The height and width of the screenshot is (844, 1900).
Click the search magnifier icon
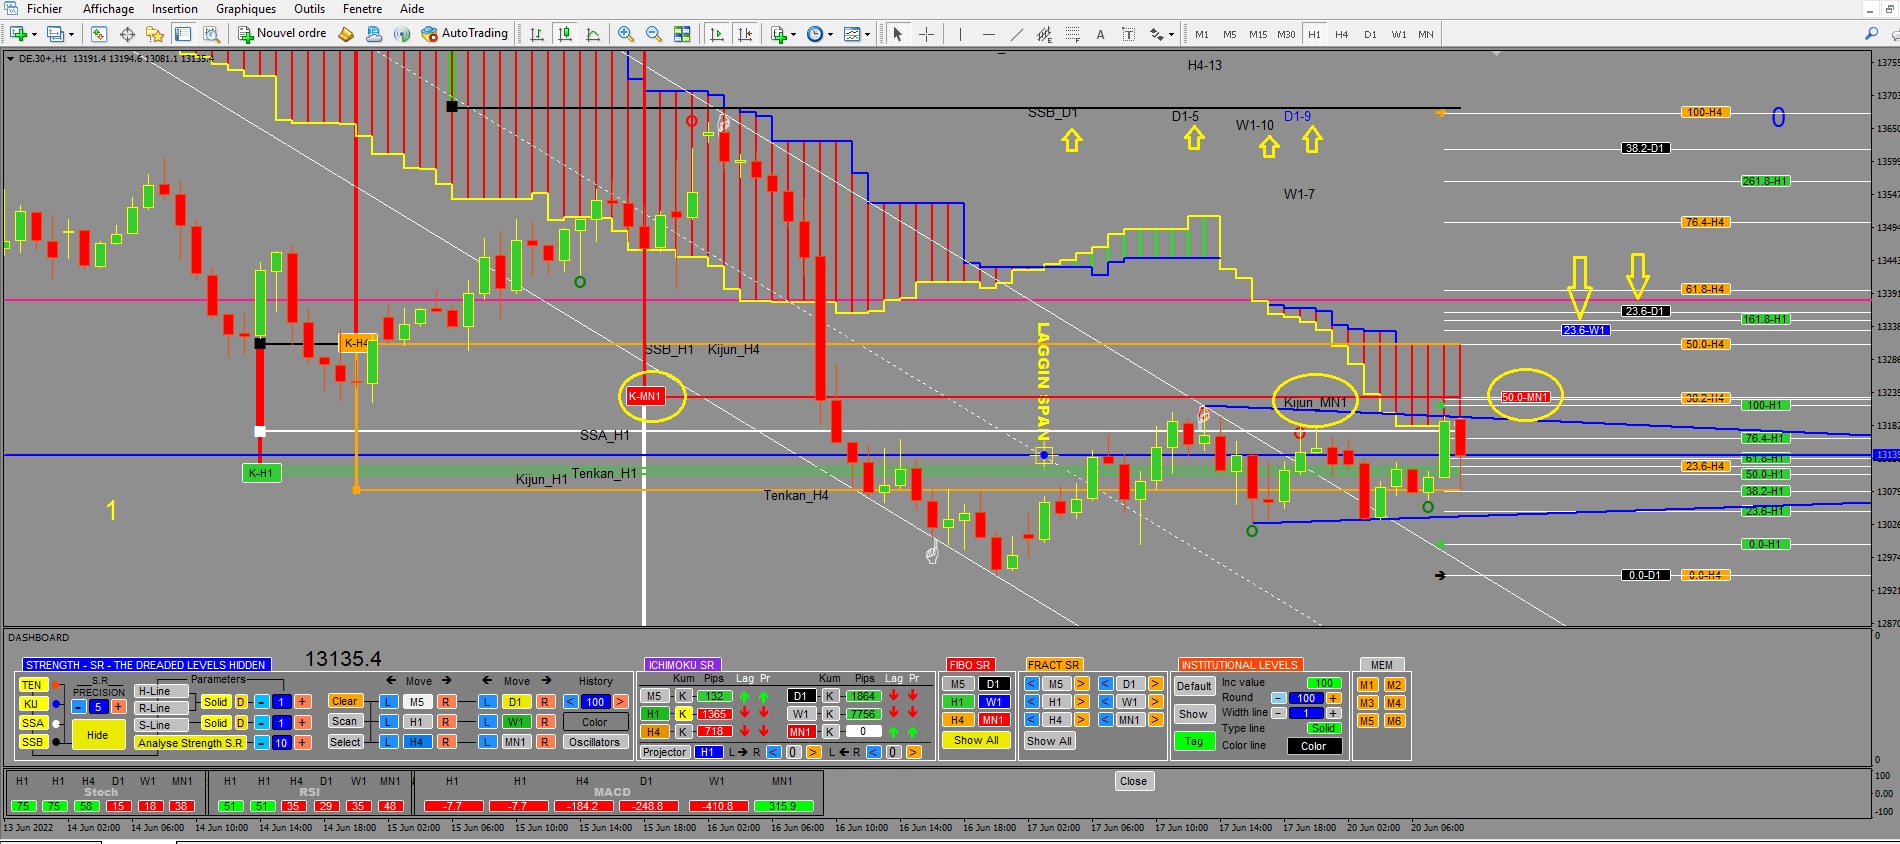tap(1871, 34)
